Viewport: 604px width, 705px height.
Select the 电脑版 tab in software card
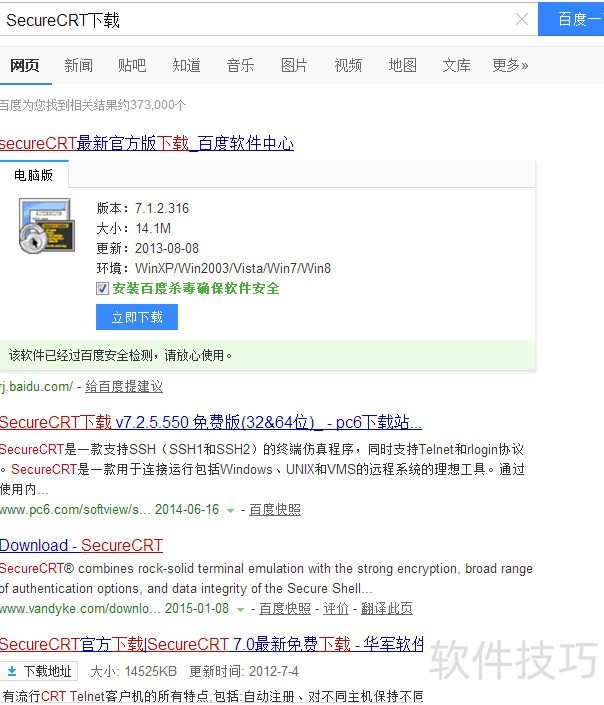33,175
